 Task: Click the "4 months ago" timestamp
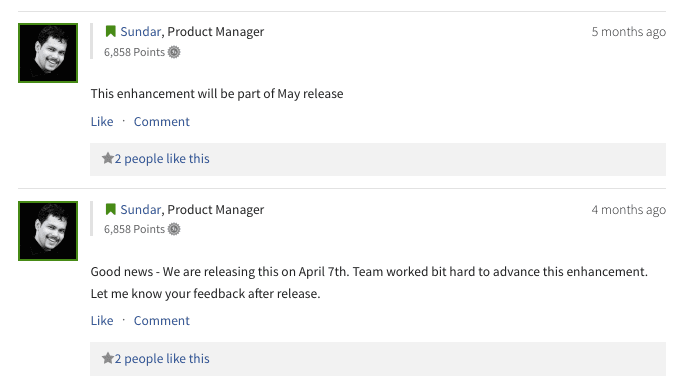tap(629, 210)
